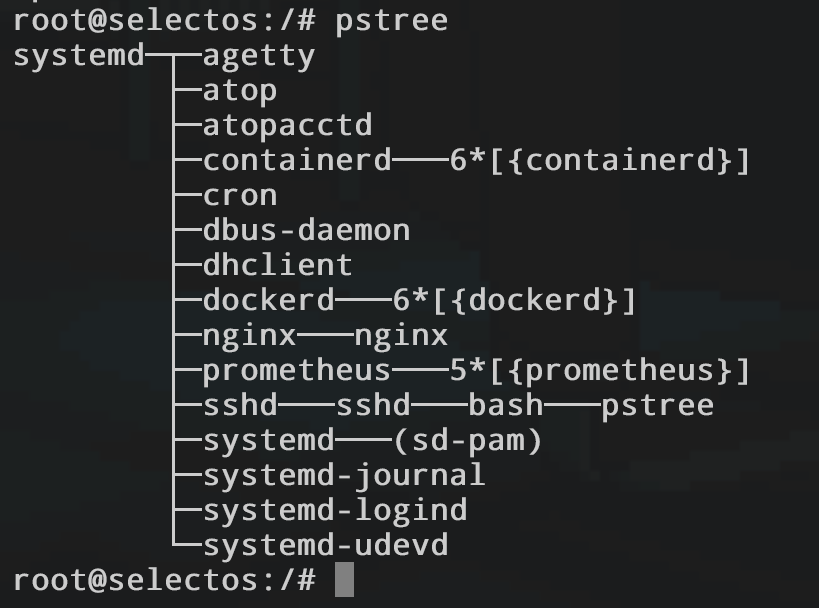Select the 6*[{dockerd}] thread group
Screen dimensions: 819x608
coord(514,300)
